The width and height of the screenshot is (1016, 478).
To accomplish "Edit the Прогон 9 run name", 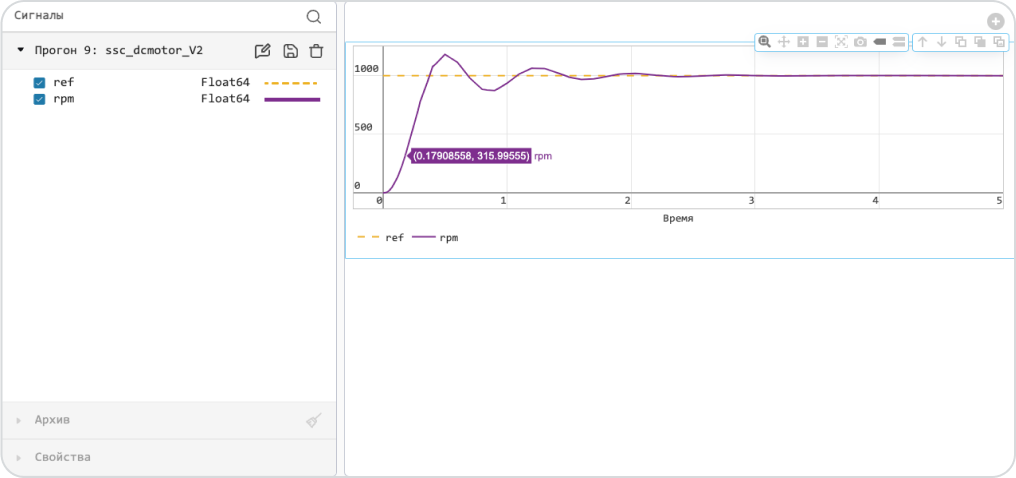I will click(262, 51).
